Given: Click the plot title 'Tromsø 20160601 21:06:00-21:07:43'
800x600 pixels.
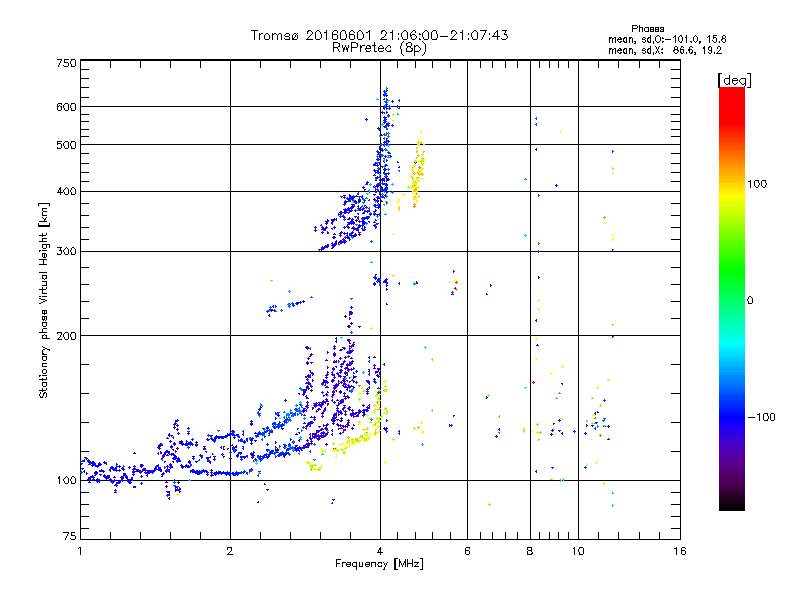Looking at the screenshot, I should 379,35.
